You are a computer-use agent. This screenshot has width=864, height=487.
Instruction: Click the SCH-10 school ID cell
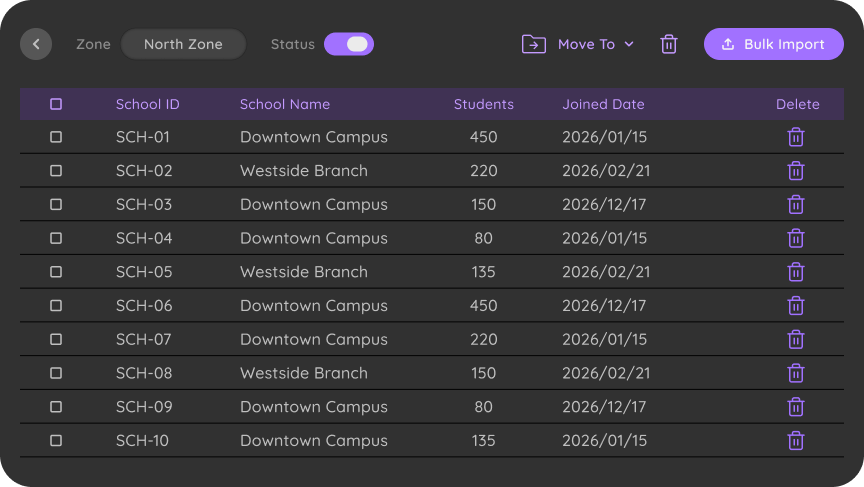pyautogui.click(x=142, y=440)
